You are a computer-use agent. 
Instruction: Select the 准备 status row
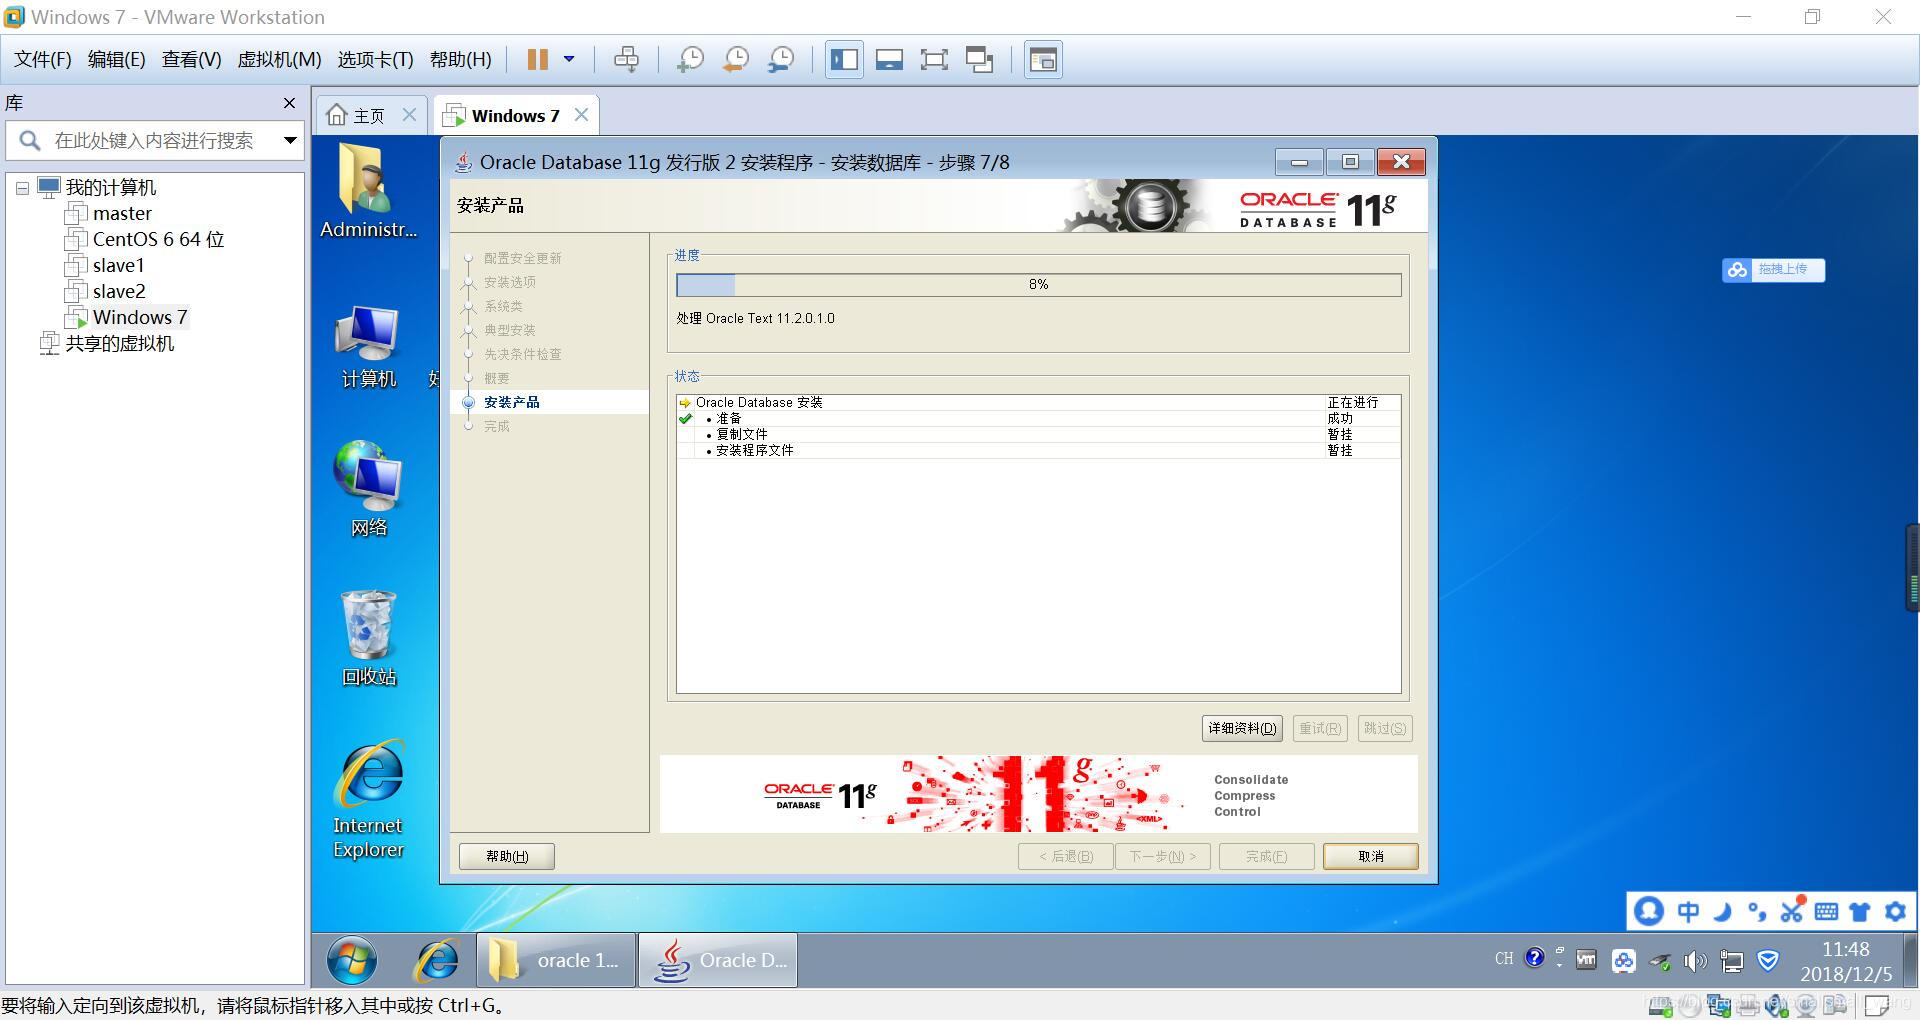[x=1038, y=418]
